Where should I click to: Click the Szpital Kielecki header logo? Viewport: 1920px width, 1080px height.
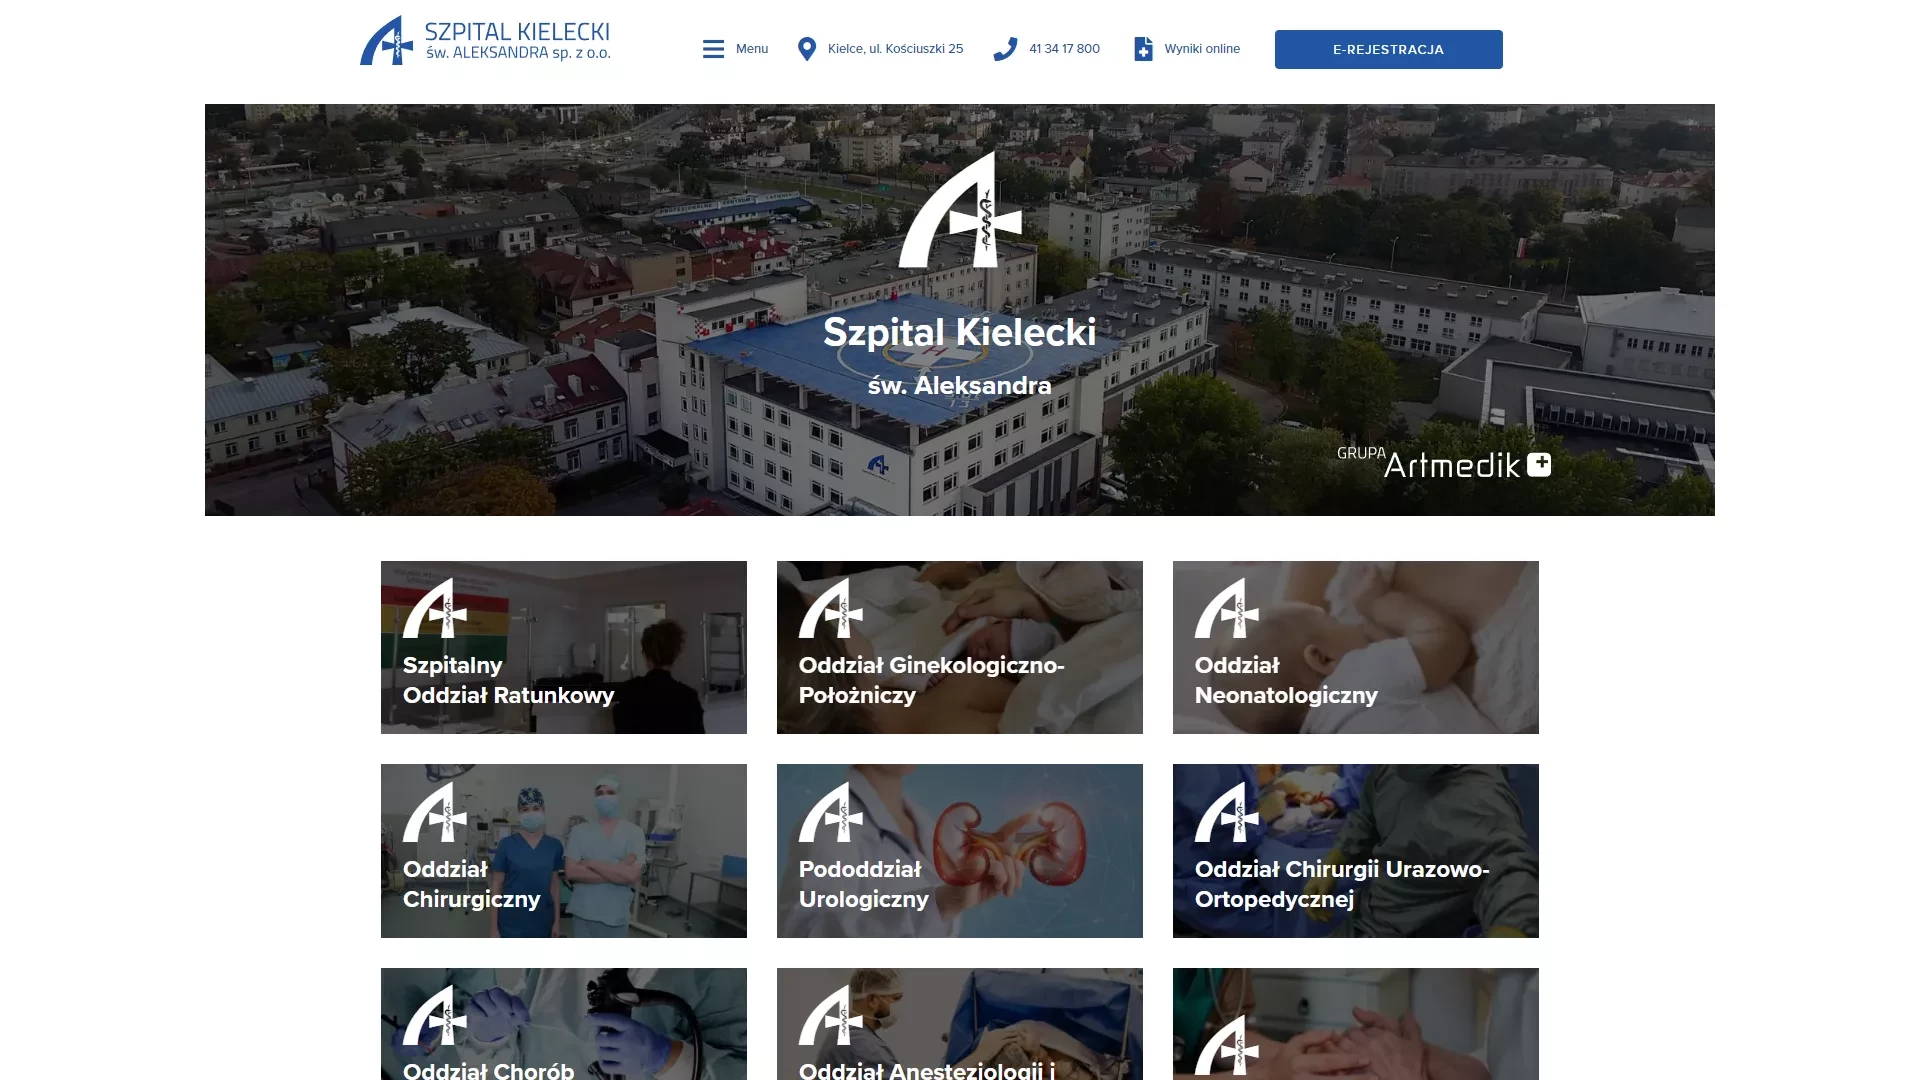click(x=485, y=41)
